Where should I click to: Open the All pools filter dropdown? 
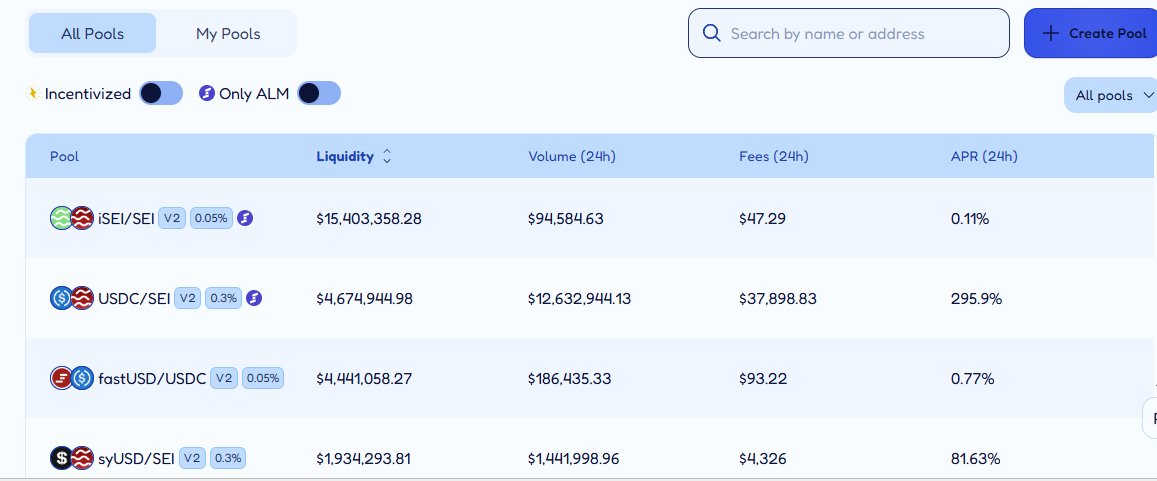point(1111,95)
